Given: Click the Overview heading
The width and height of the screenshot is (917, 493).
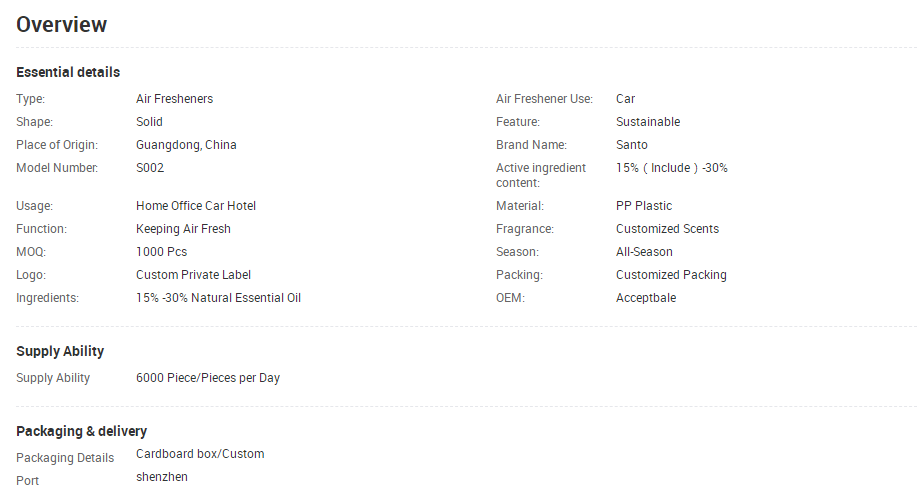Looking at the screenshot, I should pyautogui.click(x=62, y=25).
